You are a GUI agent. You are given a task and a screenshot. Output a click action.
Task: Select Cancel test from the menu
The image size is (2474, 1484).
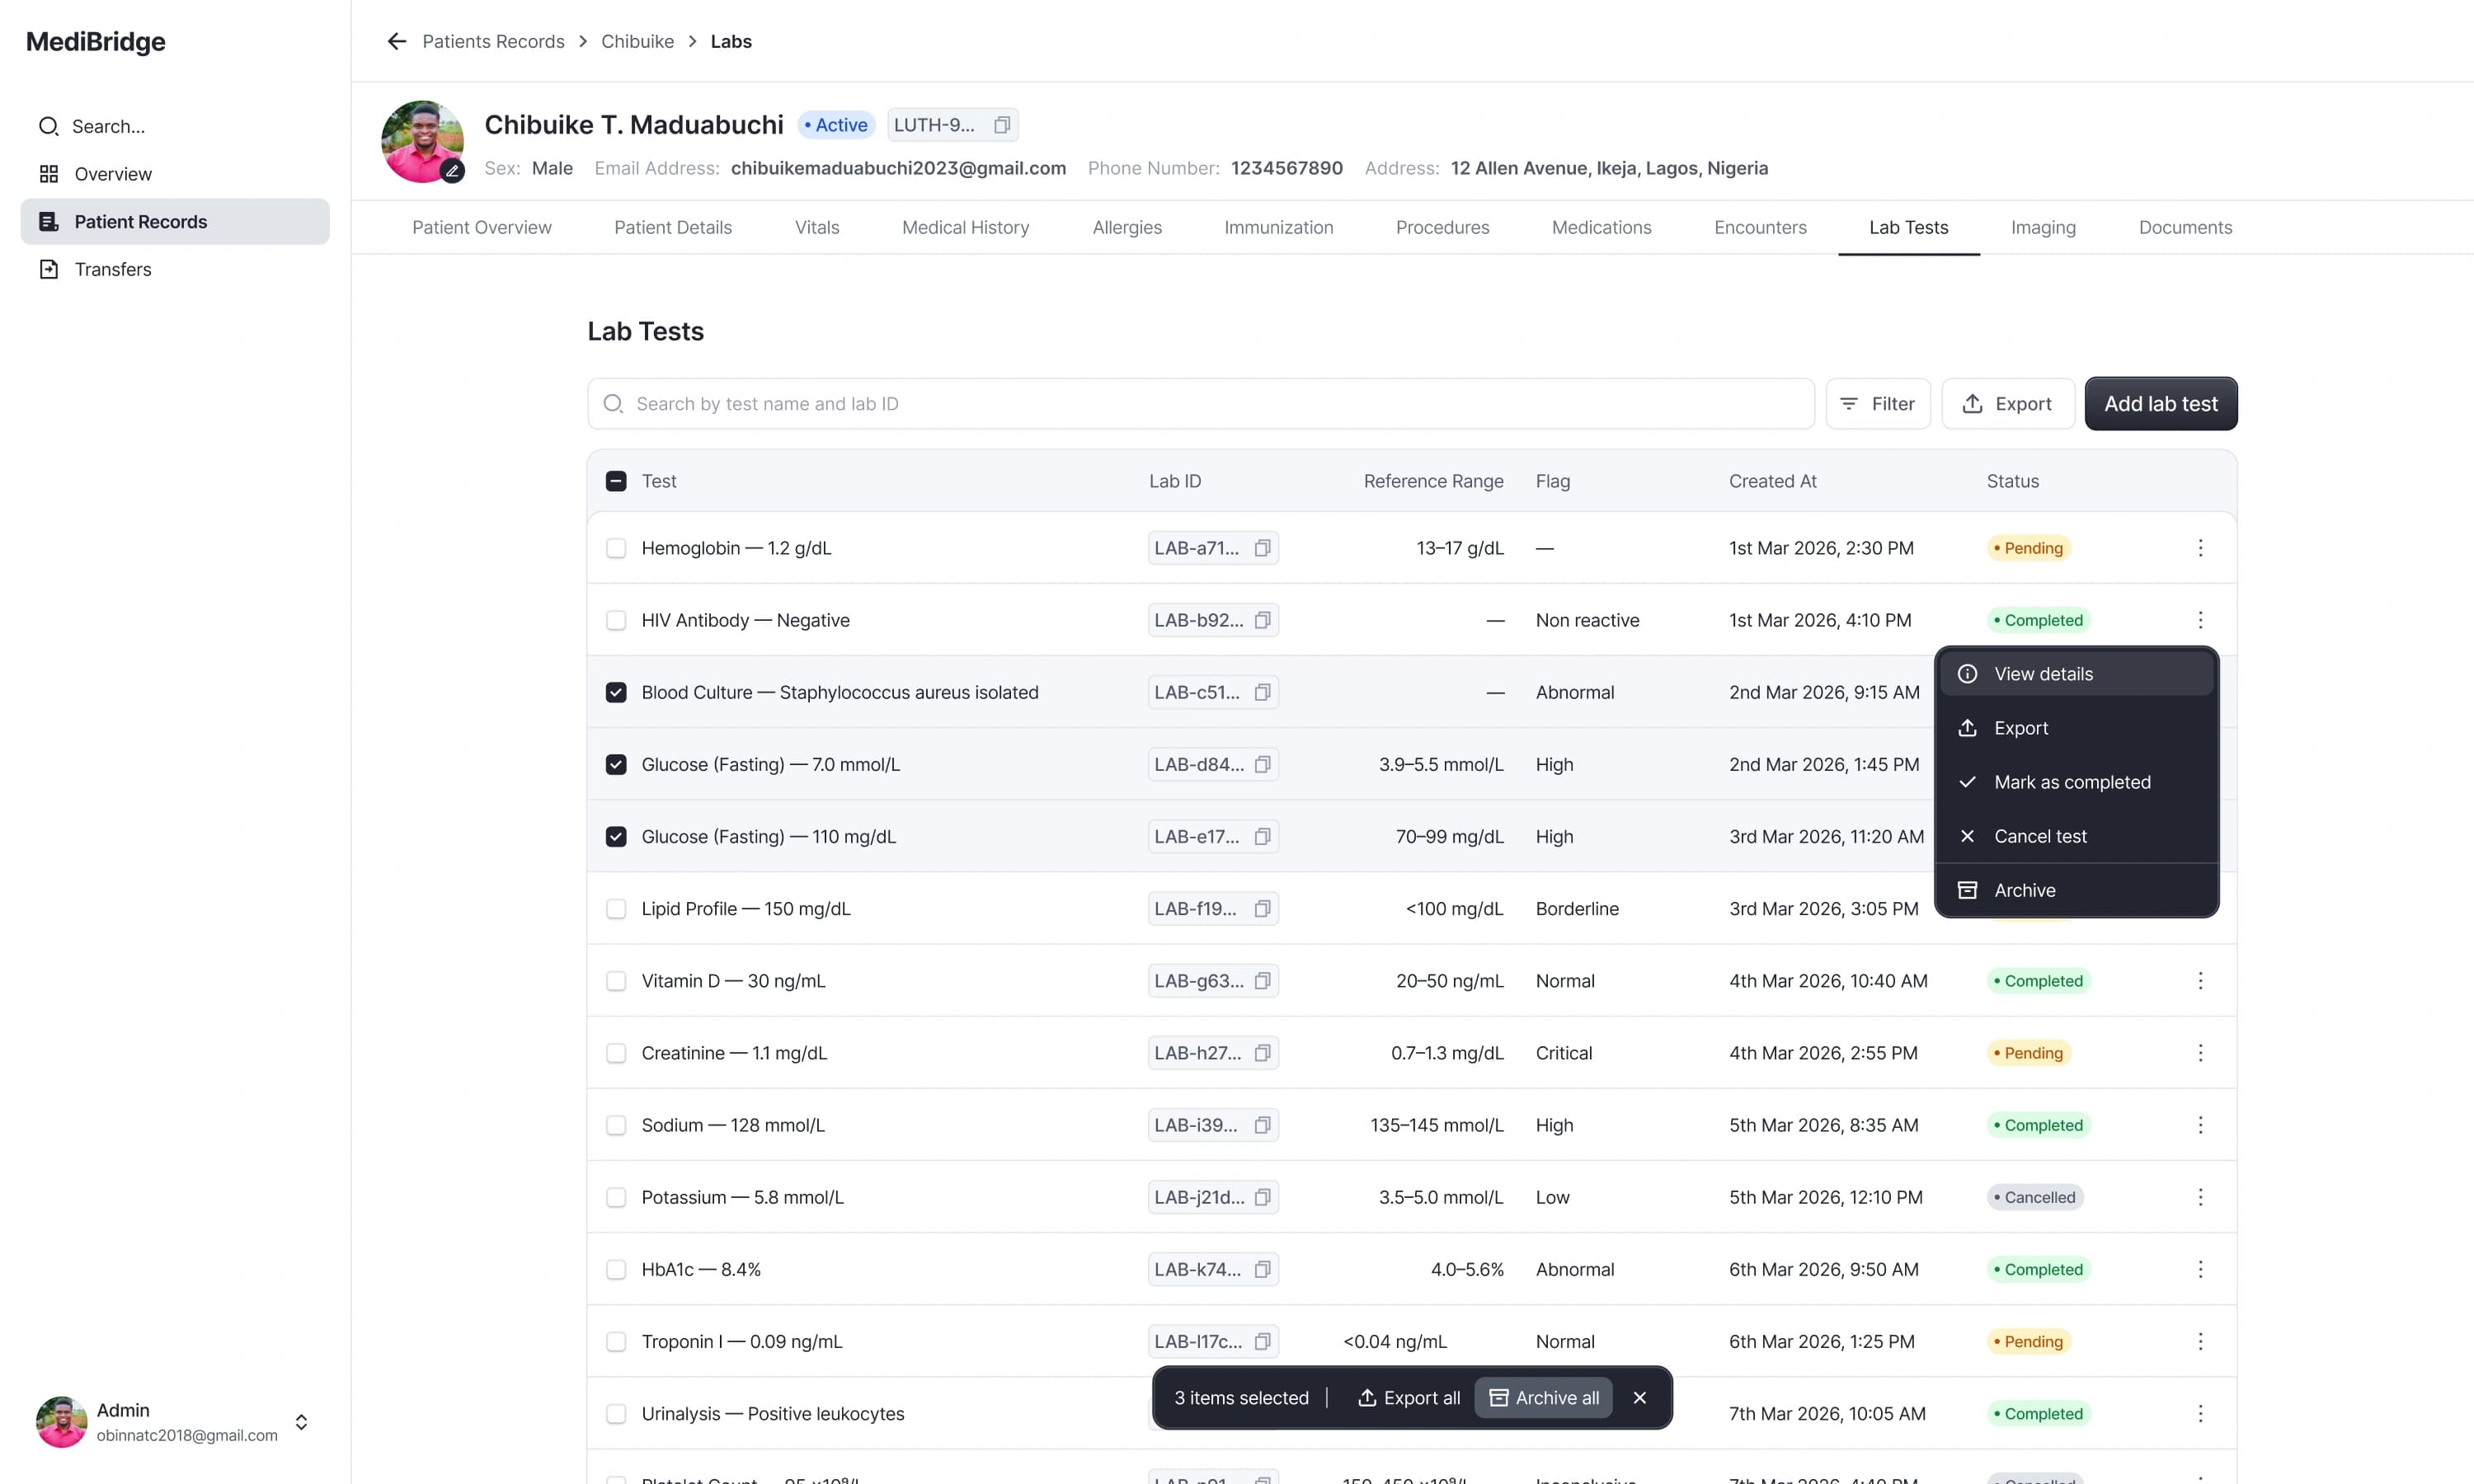(x=2076, y=836)
